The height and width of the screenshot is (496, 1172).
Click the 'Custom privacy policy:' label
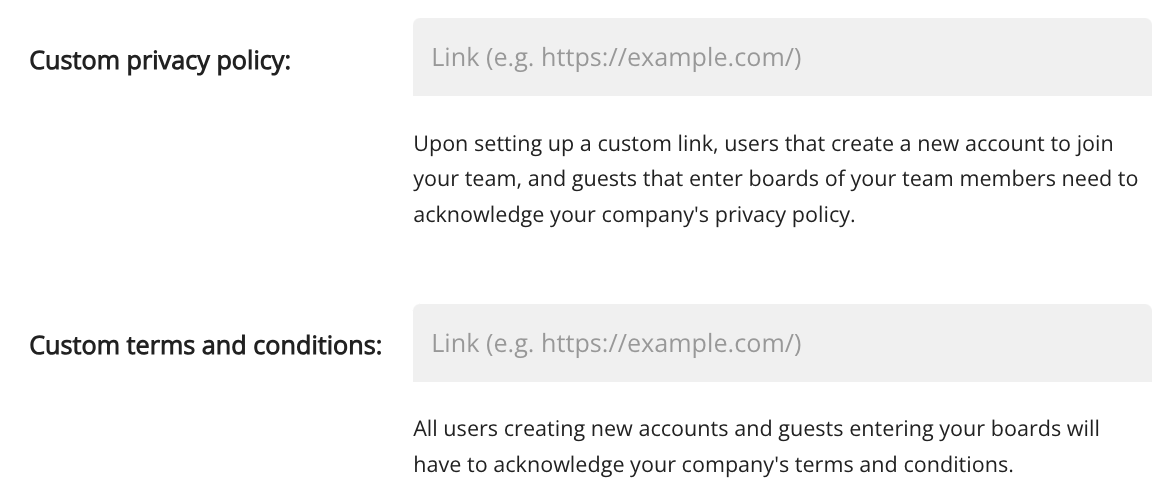[x=160, y=60]
